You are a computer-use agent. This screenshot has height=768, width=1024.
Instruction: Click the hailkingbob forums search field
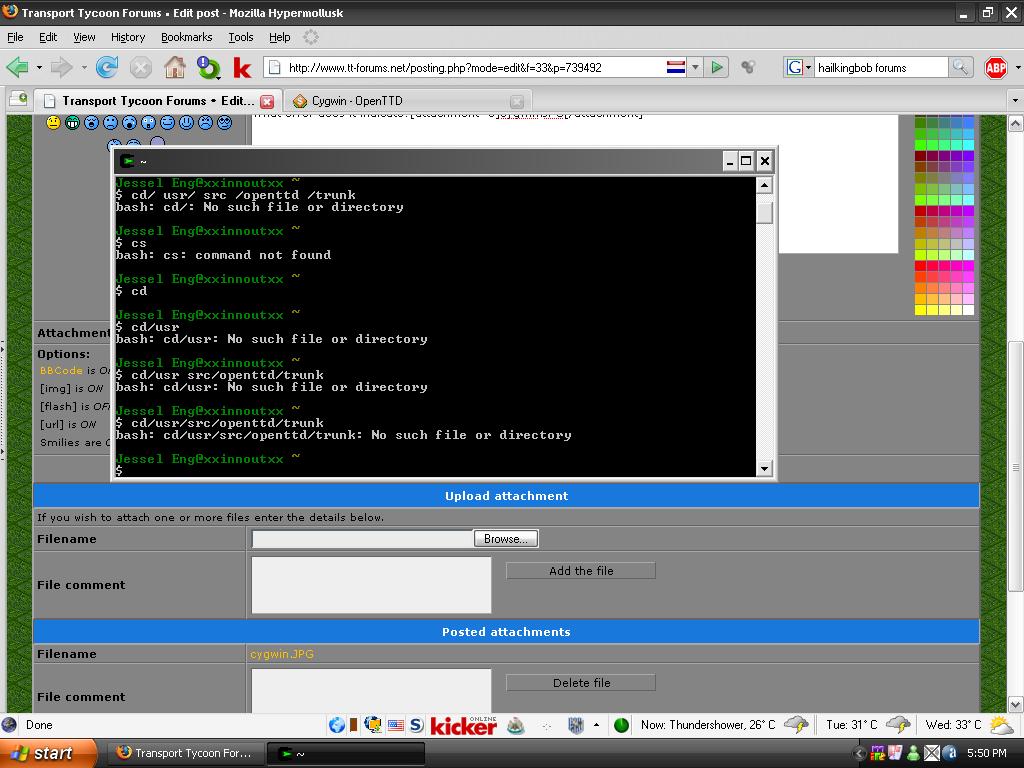click(x=880, y=67)
